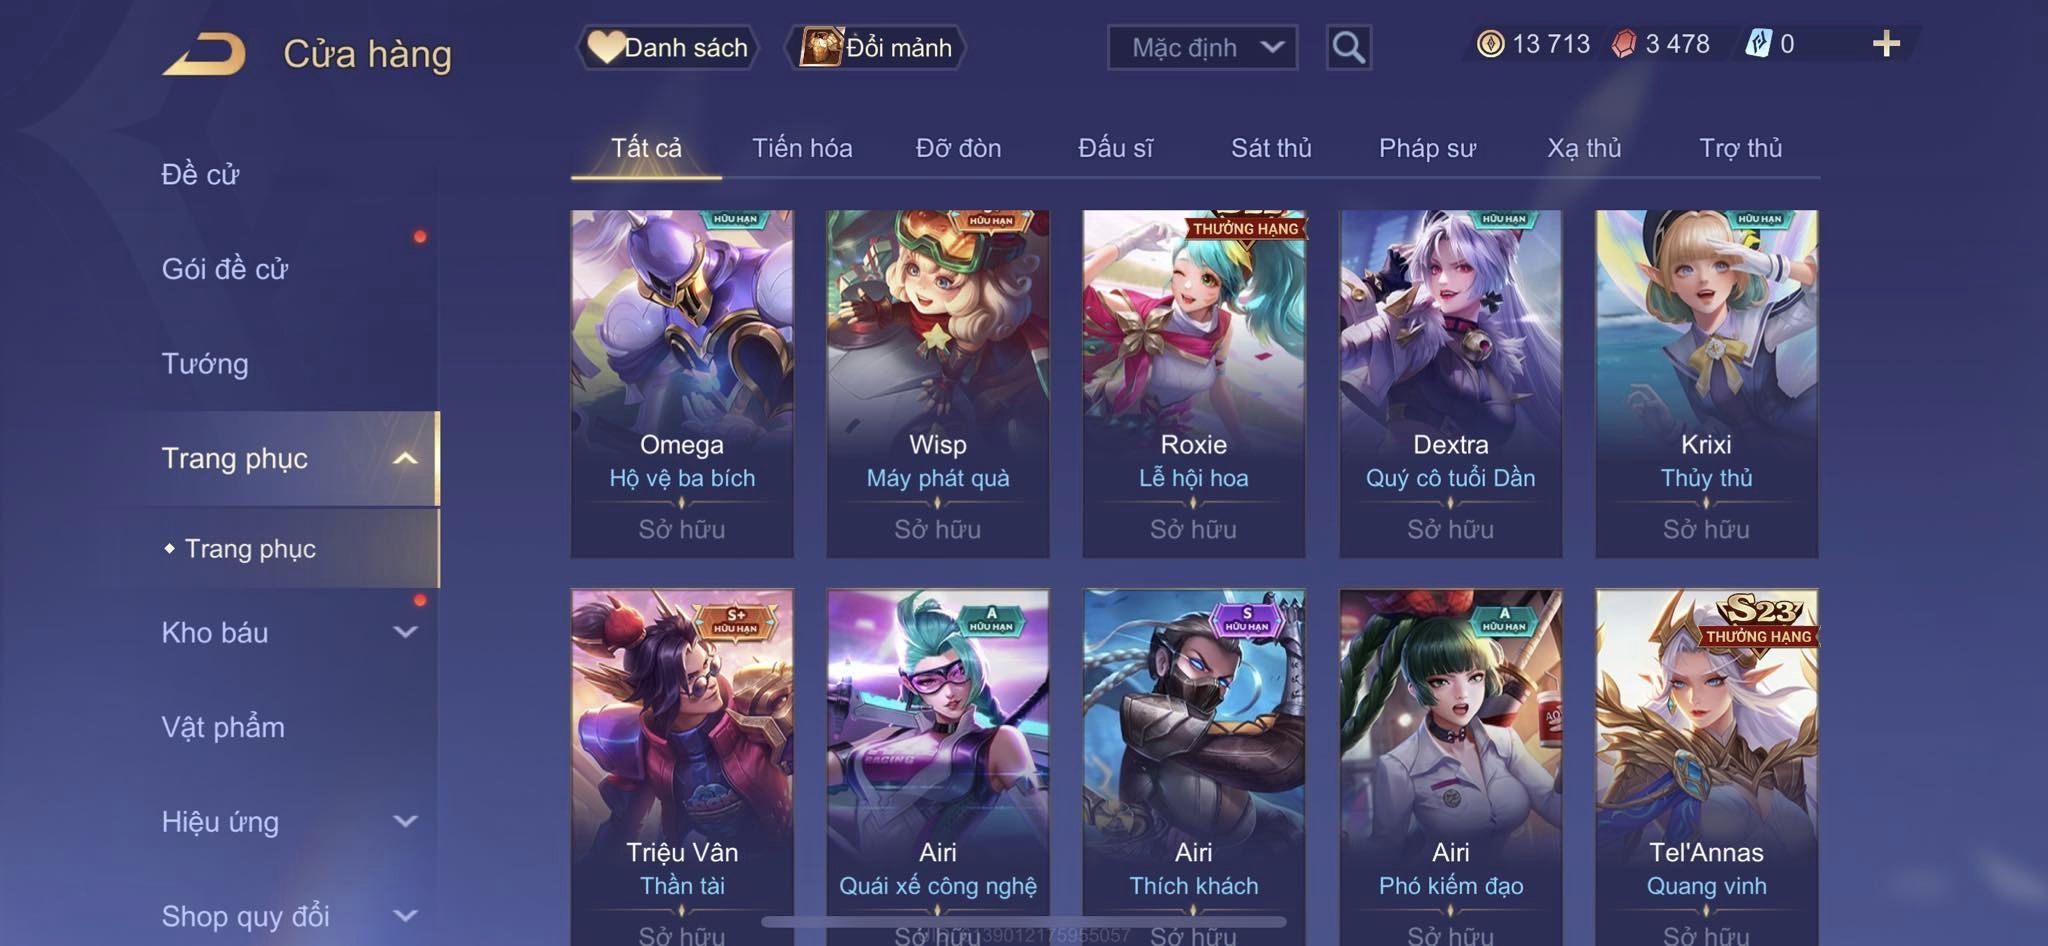Select the Trợ thủ tab
This screenshot has height=946, width=2048.
(x=1741, y=148)
